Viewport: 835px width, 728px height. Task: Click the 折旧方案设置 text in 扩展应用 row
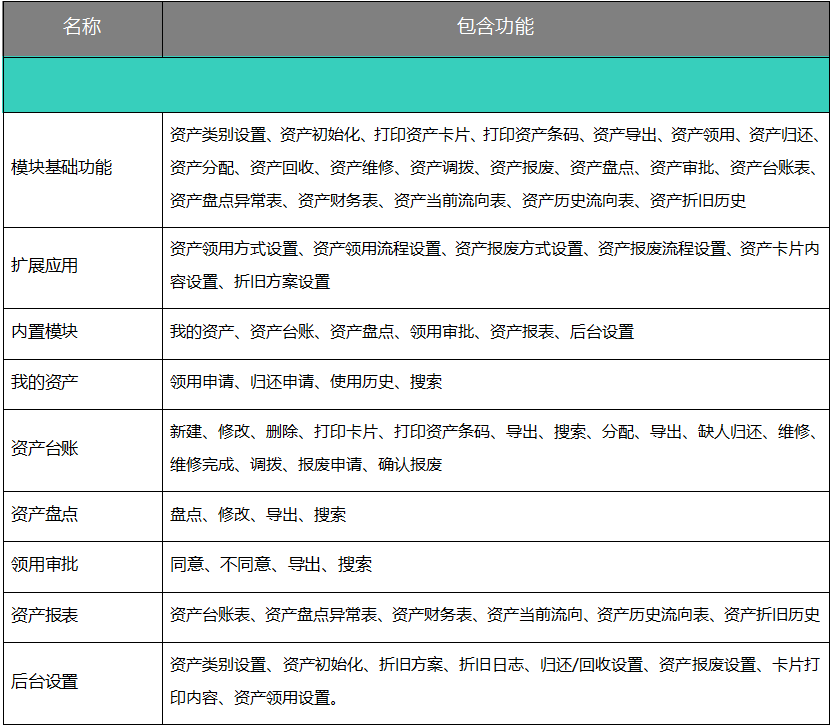click(281, 282)
